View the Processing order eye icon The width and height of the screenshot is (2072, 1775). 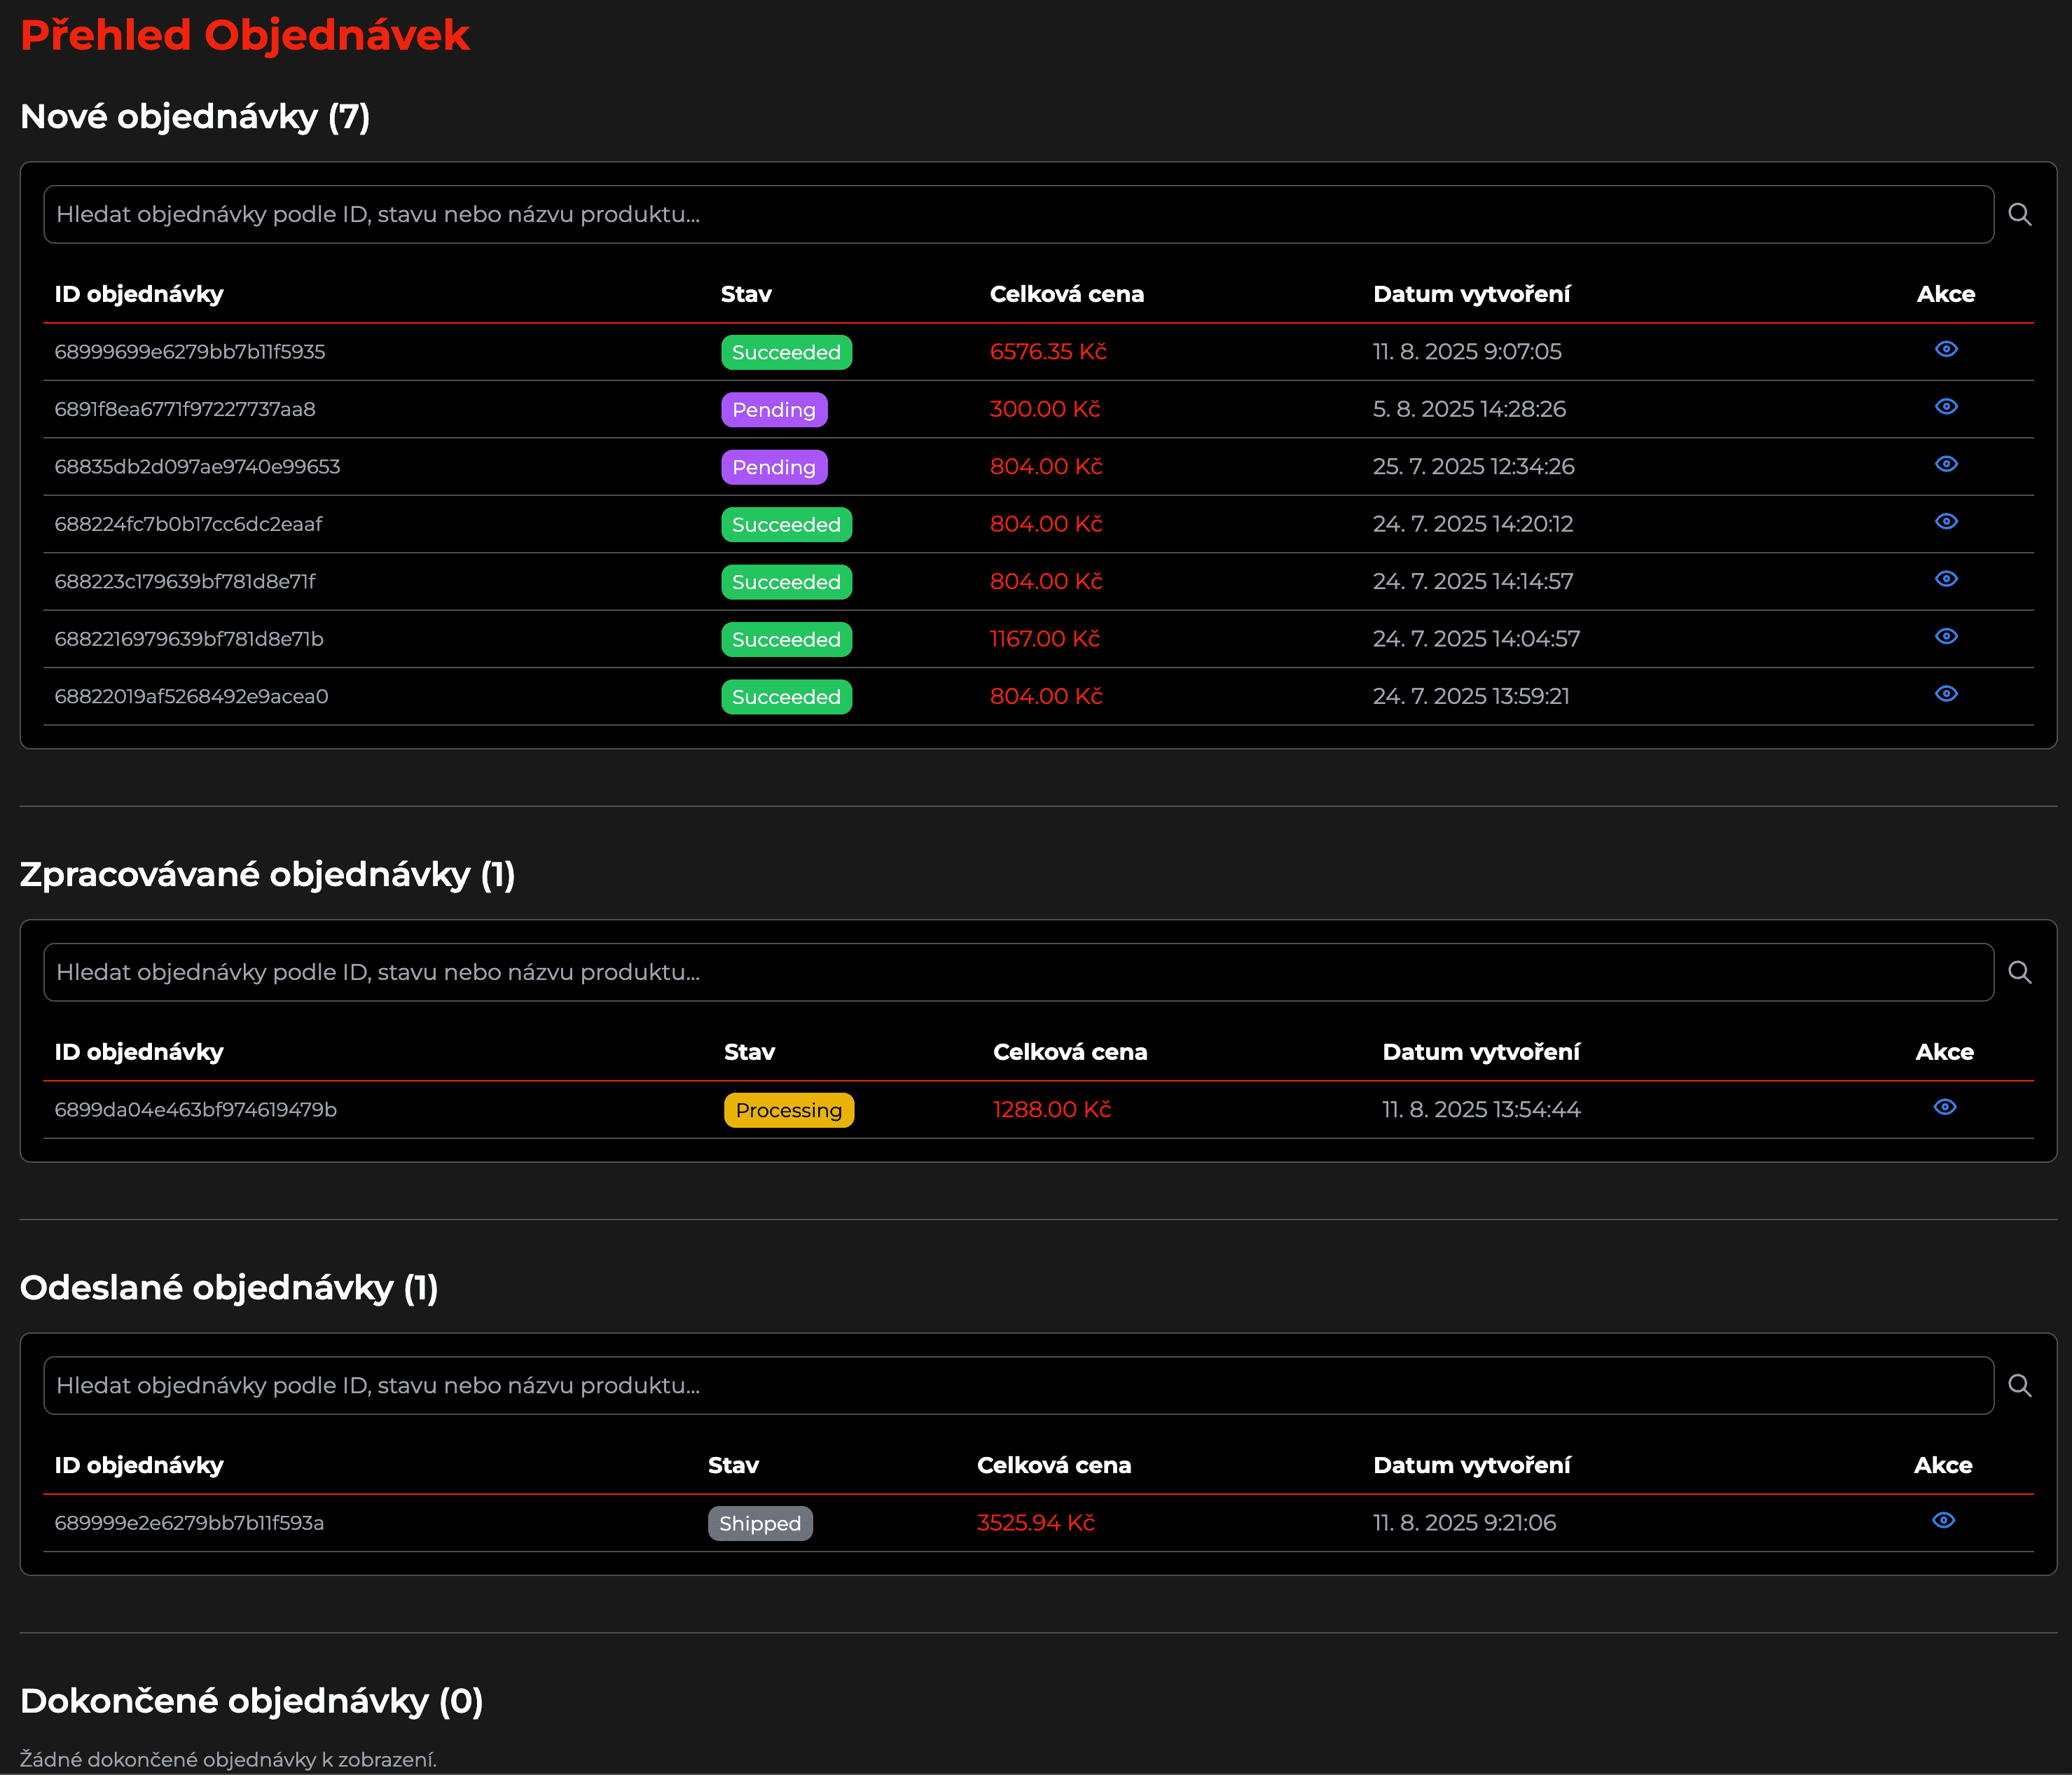pos(1944,1107)
